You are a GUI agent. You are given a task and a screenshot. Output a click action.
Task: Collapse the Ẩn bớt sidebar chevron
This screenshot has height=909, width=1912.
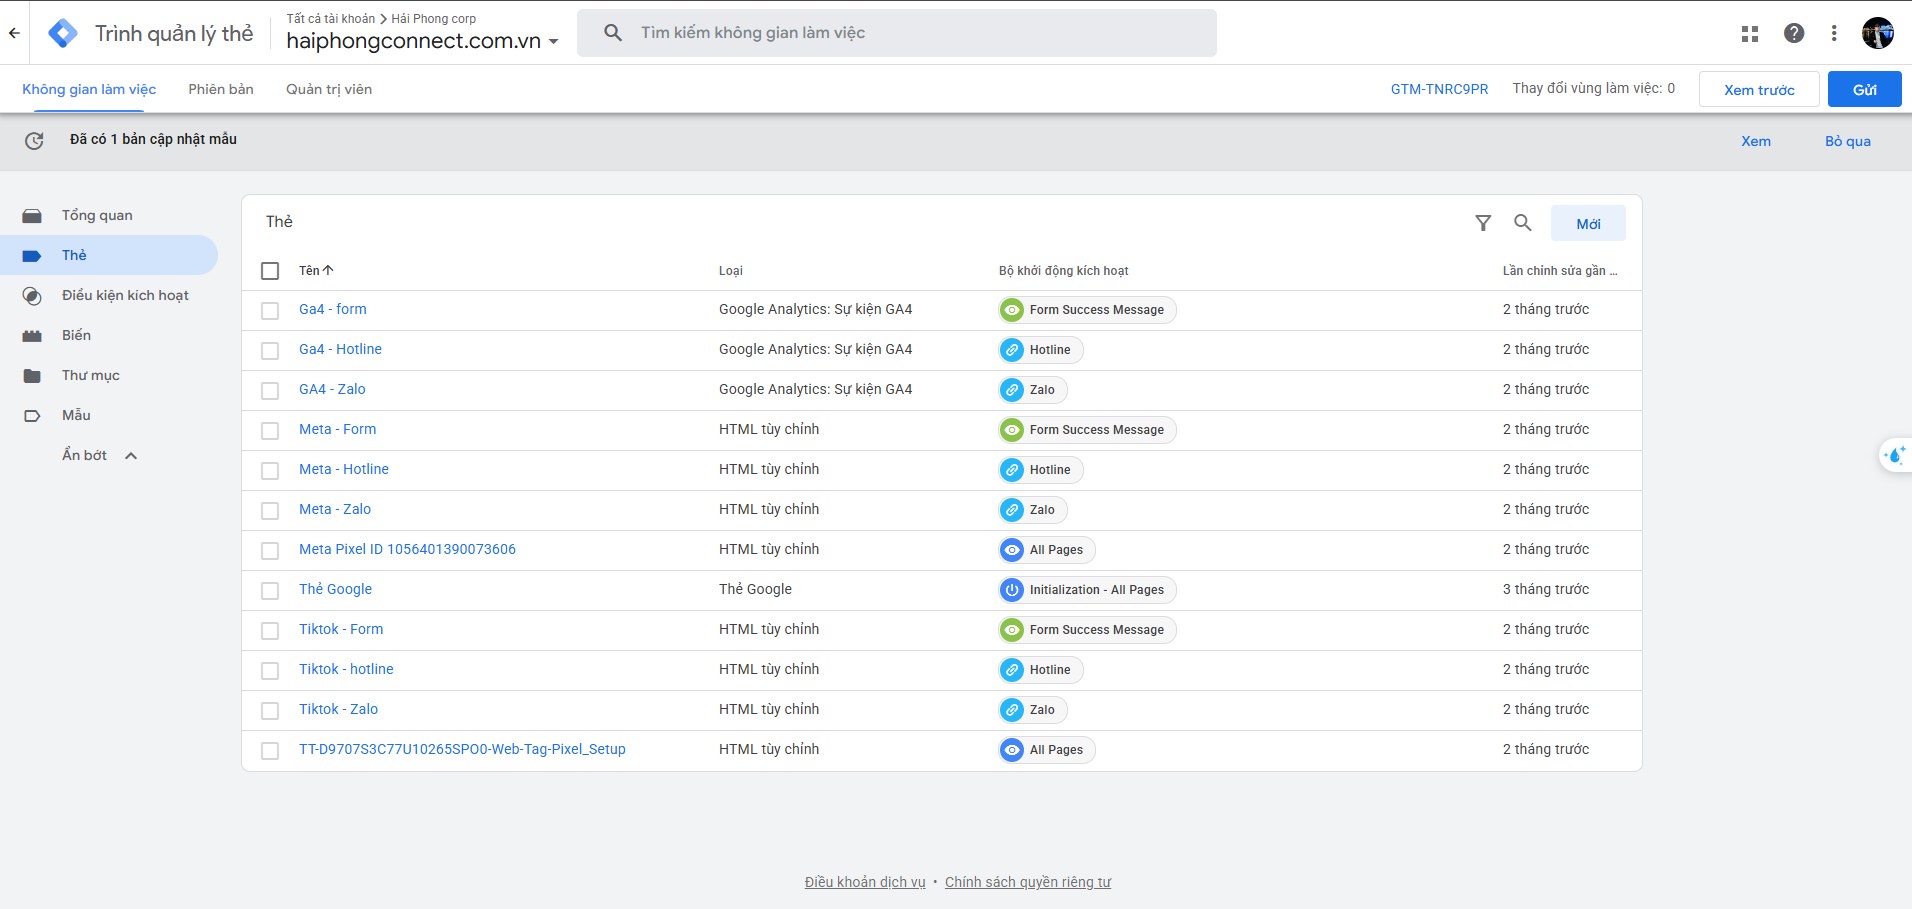(x=131, y=456)
